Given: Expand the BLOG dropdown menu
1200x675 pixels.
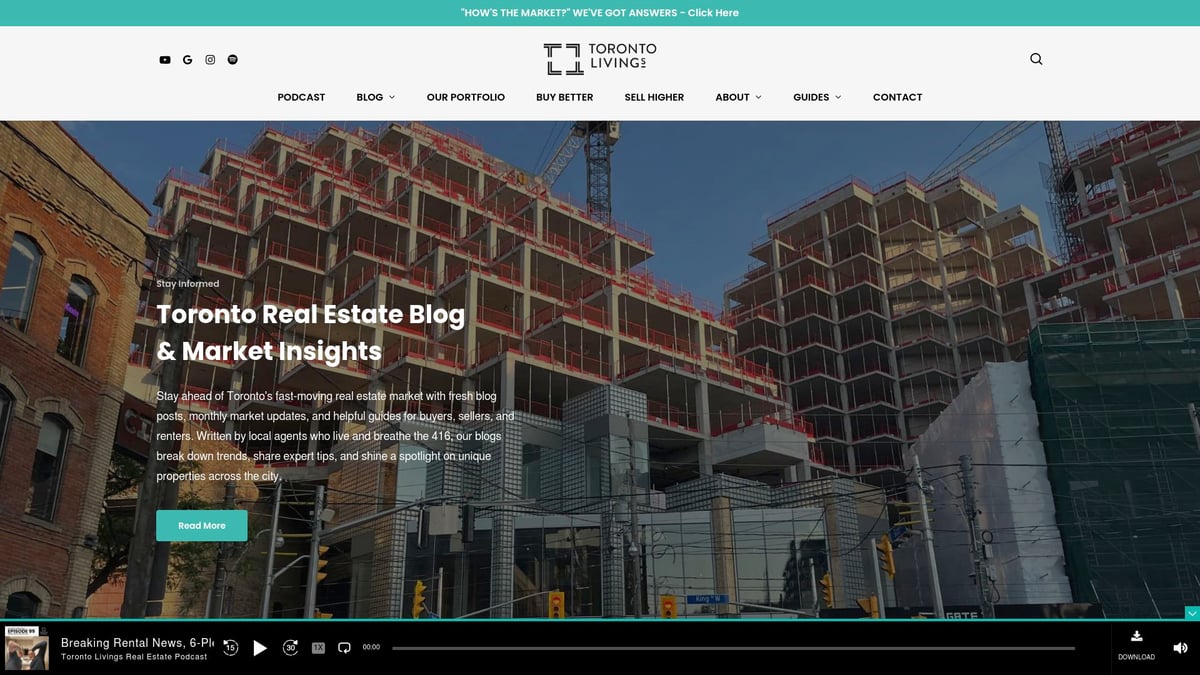Looking at the screenshot, I should coord(375,97).
